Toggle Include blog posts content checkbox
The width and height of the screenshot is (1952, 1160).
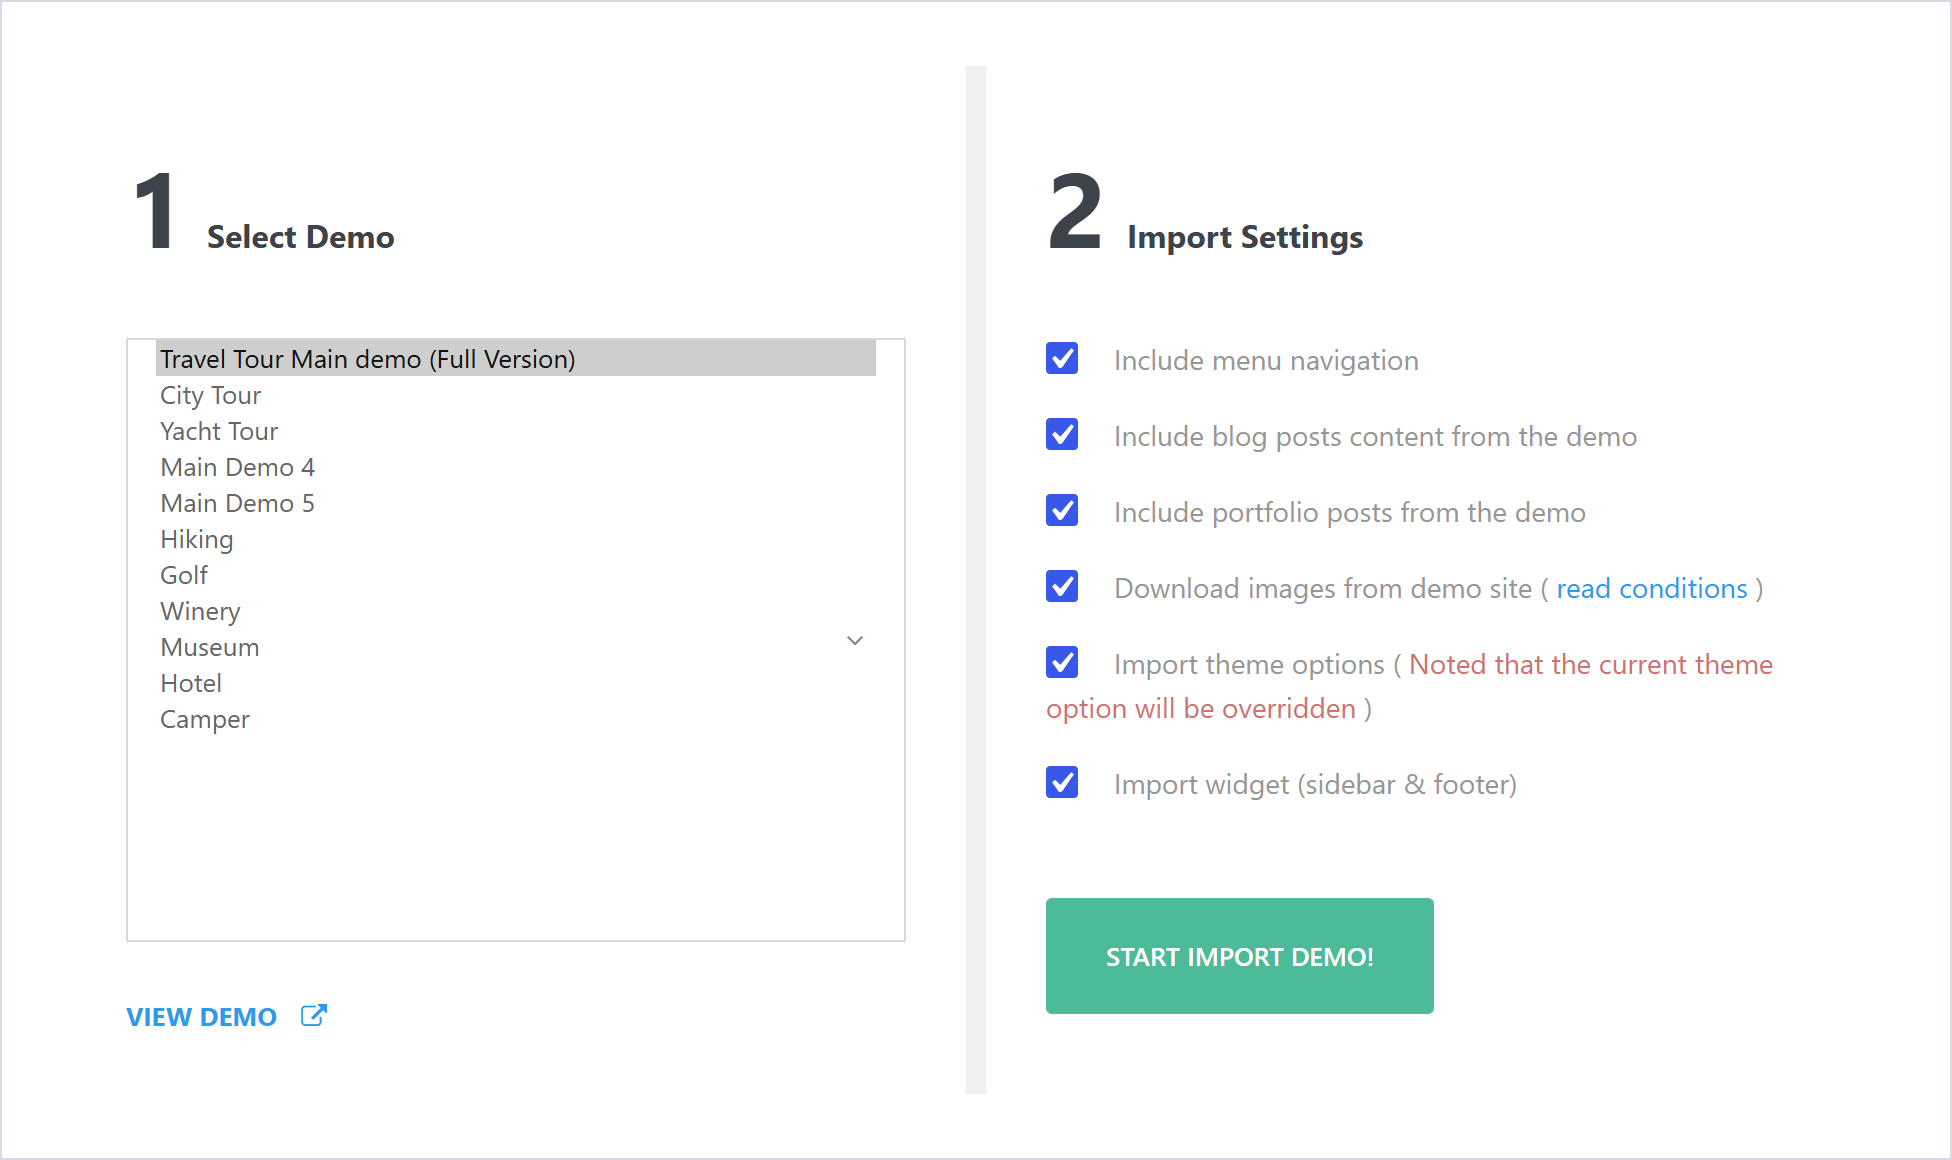click(x=1062, y=434)
